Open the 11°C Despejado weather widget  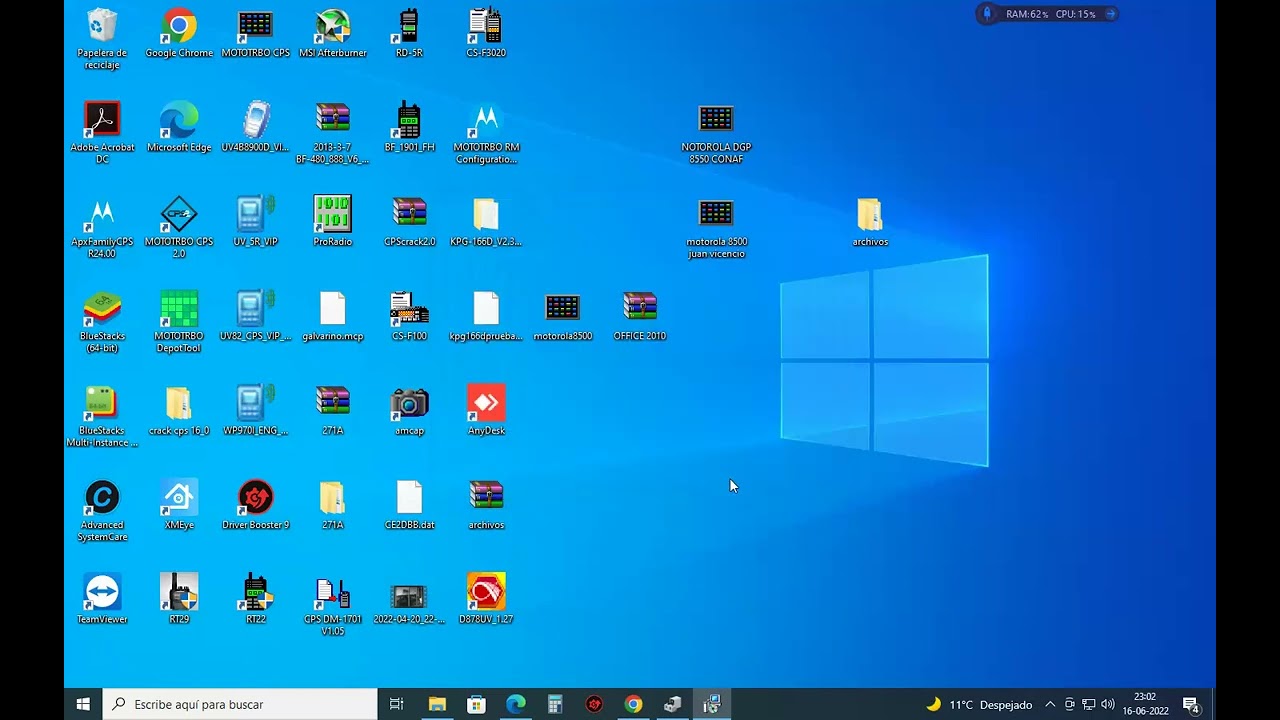(x=979, y=704)
